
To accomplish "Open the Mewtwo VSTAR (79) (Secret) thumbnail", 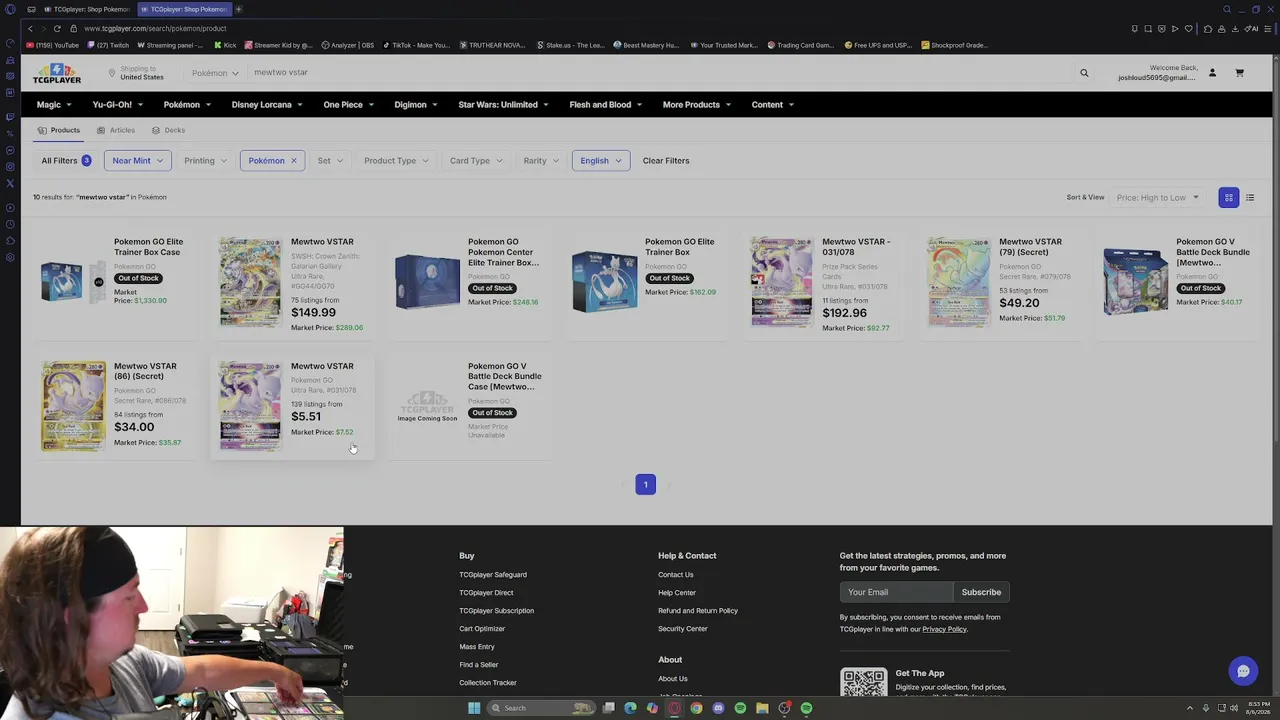I will [959, 282].
